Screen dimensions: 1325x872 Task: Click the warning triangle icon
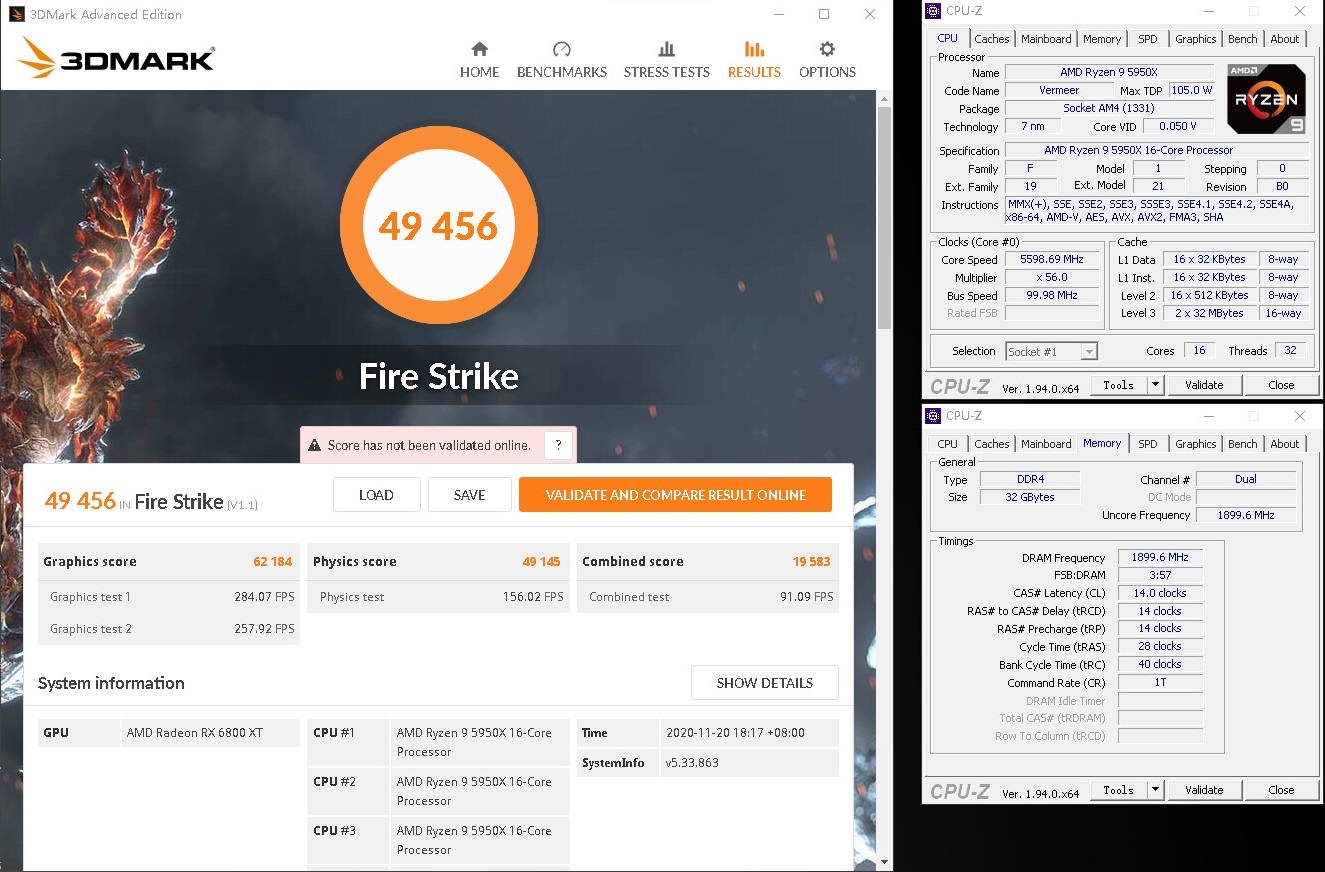point(315,445)
